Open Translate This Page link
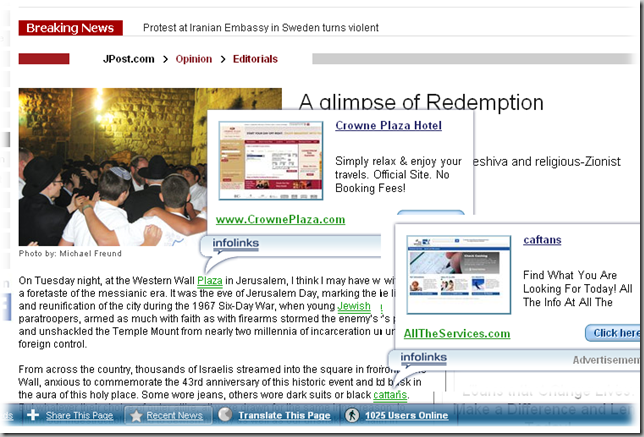 click(284, 416)
